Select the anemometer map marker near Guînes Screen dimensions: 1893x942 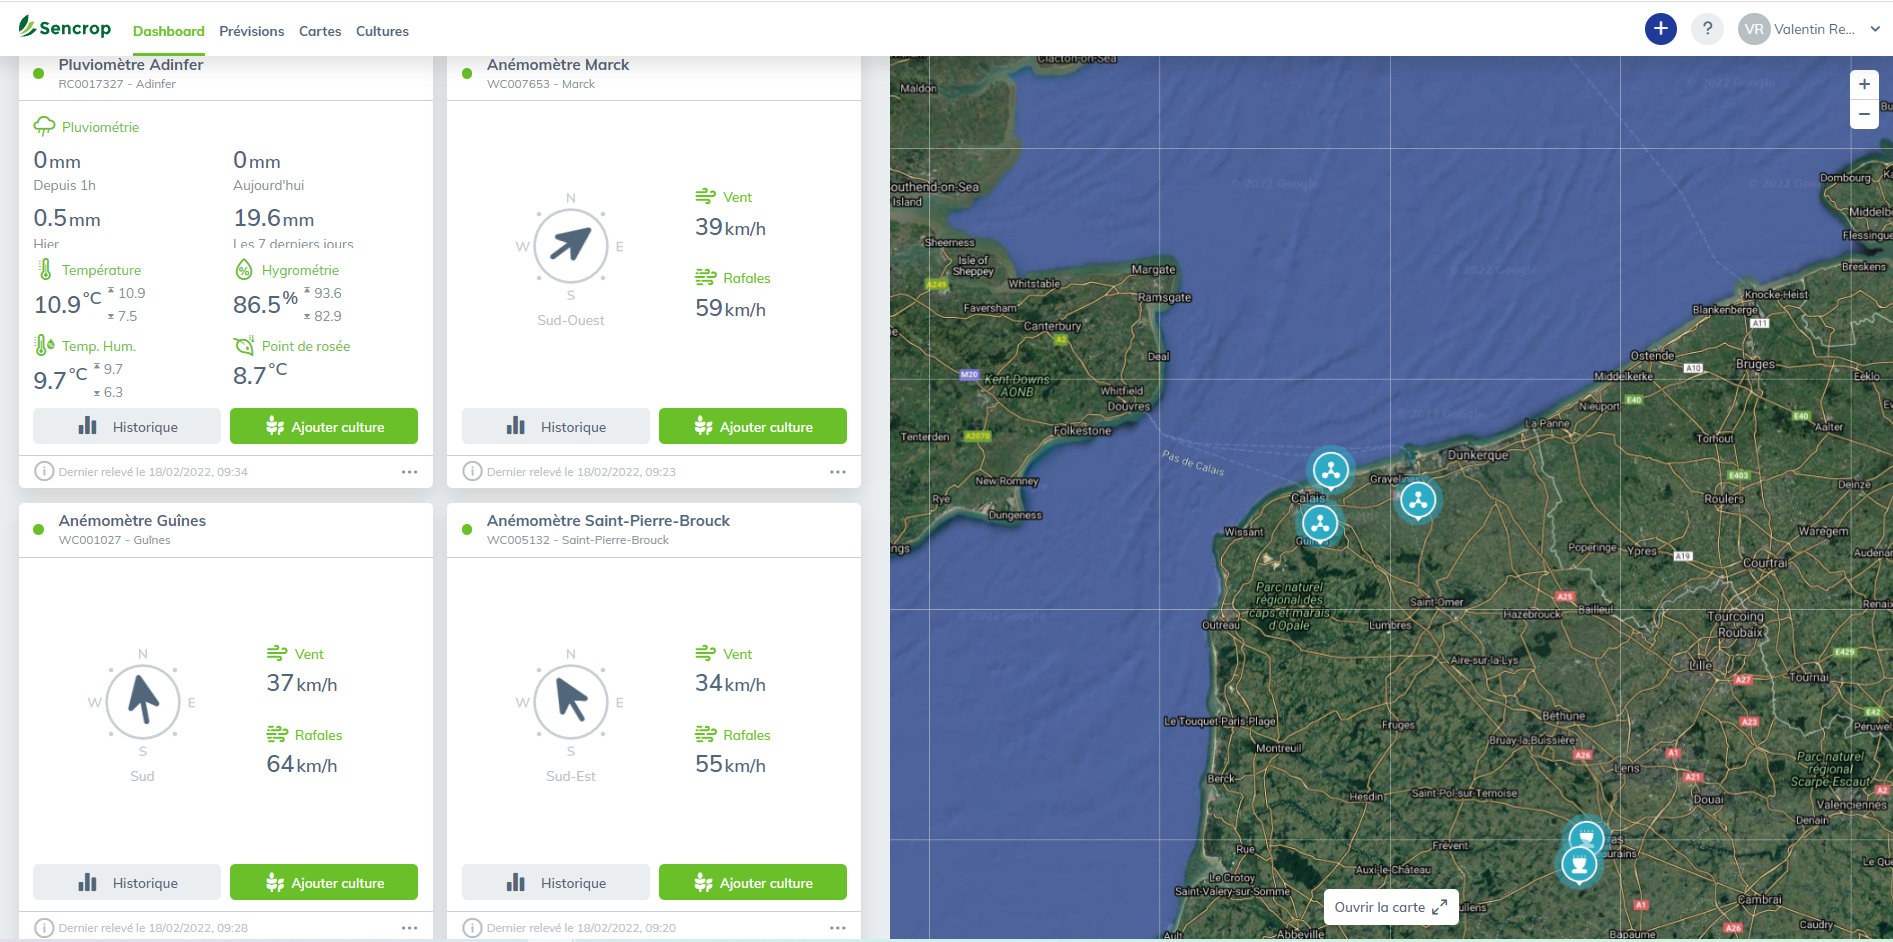point(1320,522)
